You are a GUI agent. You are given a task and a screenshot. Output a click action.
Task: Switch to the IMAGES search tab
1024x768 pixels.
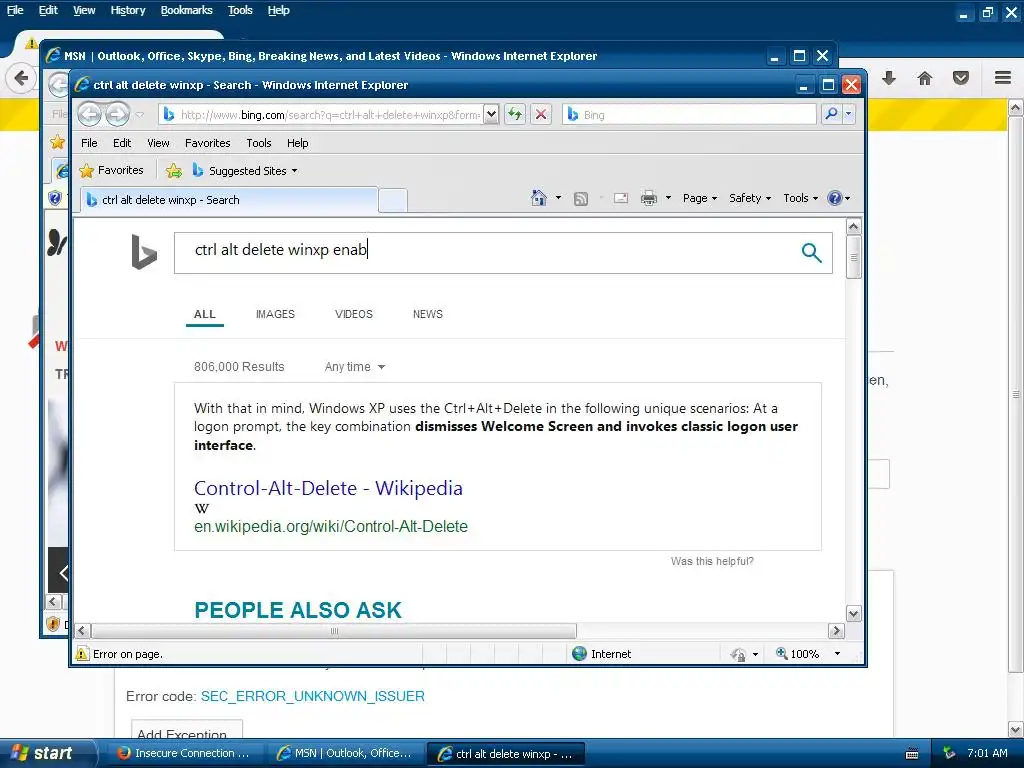(275, 314)
